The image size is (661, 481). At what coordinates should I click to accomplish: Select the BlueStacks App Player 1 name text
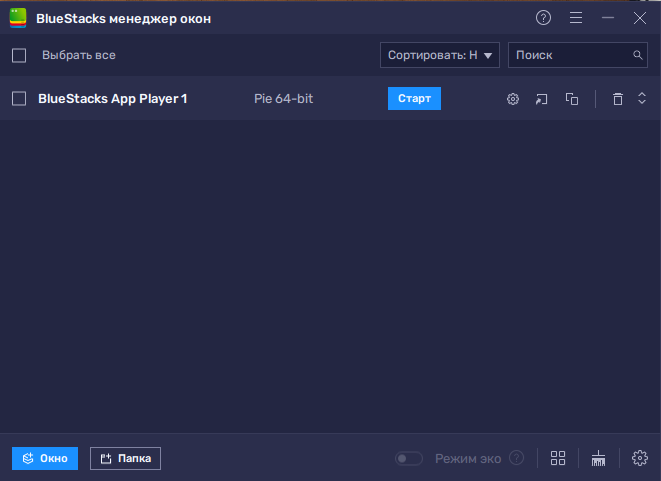point(113,99)
